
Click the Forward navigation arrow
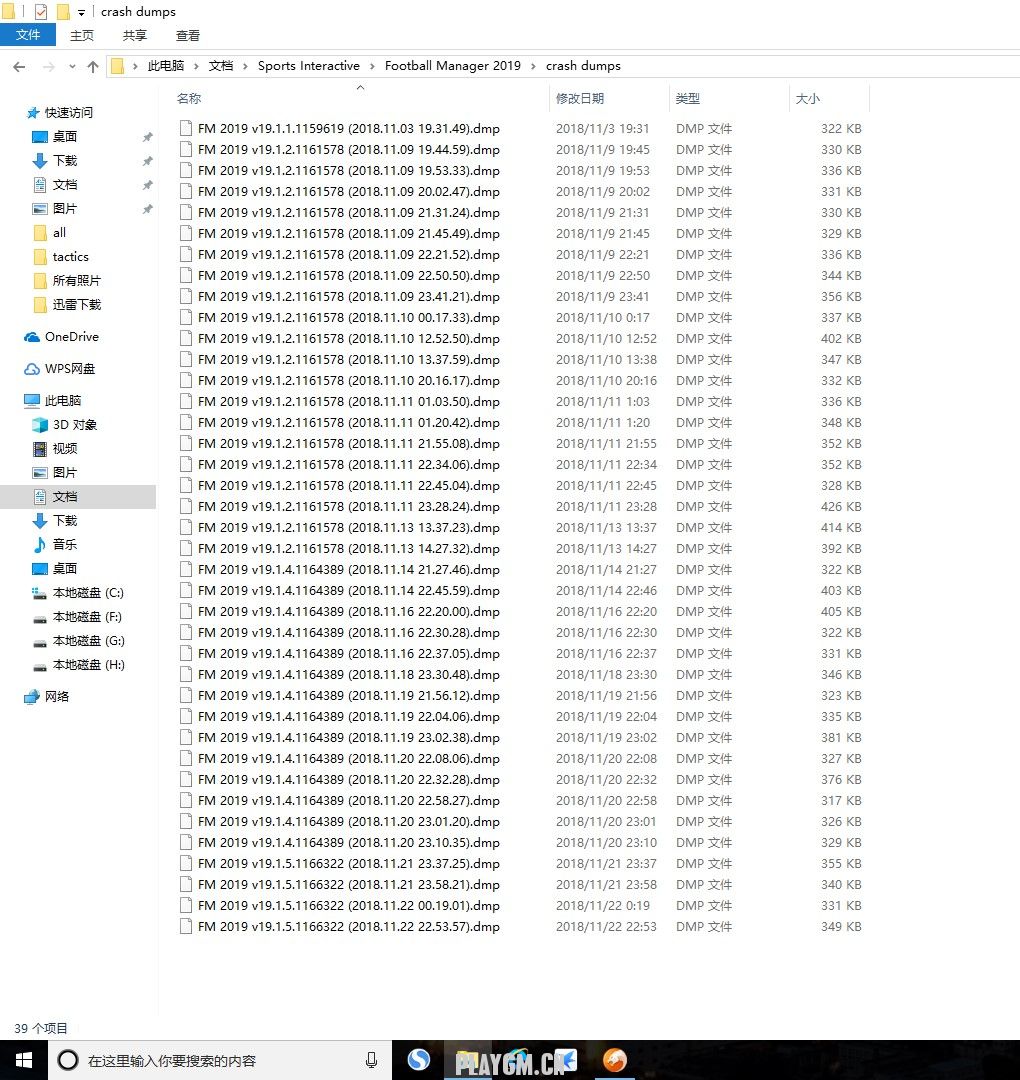point(48,67)
